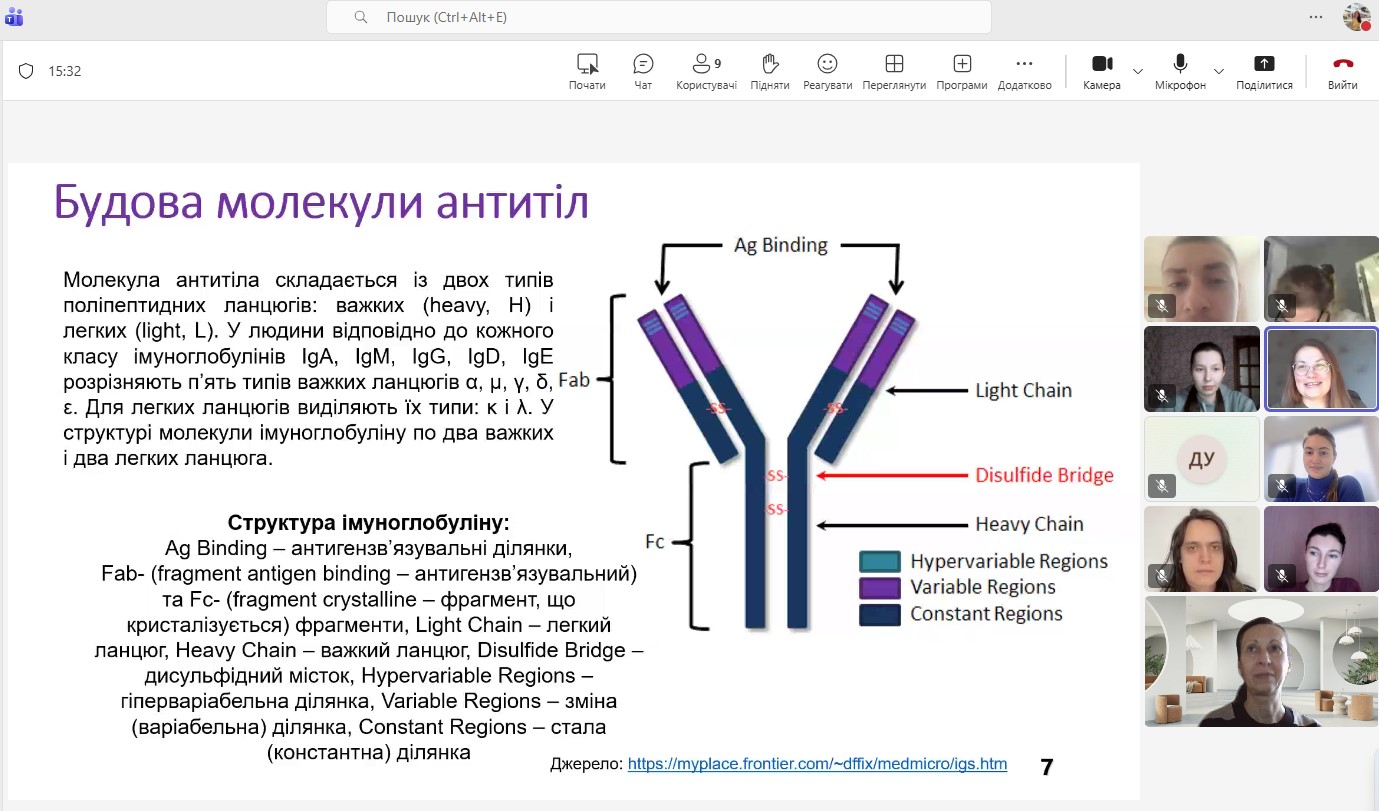Open reactions menu (Реагувати)
1379x811 pixels.
827,71
